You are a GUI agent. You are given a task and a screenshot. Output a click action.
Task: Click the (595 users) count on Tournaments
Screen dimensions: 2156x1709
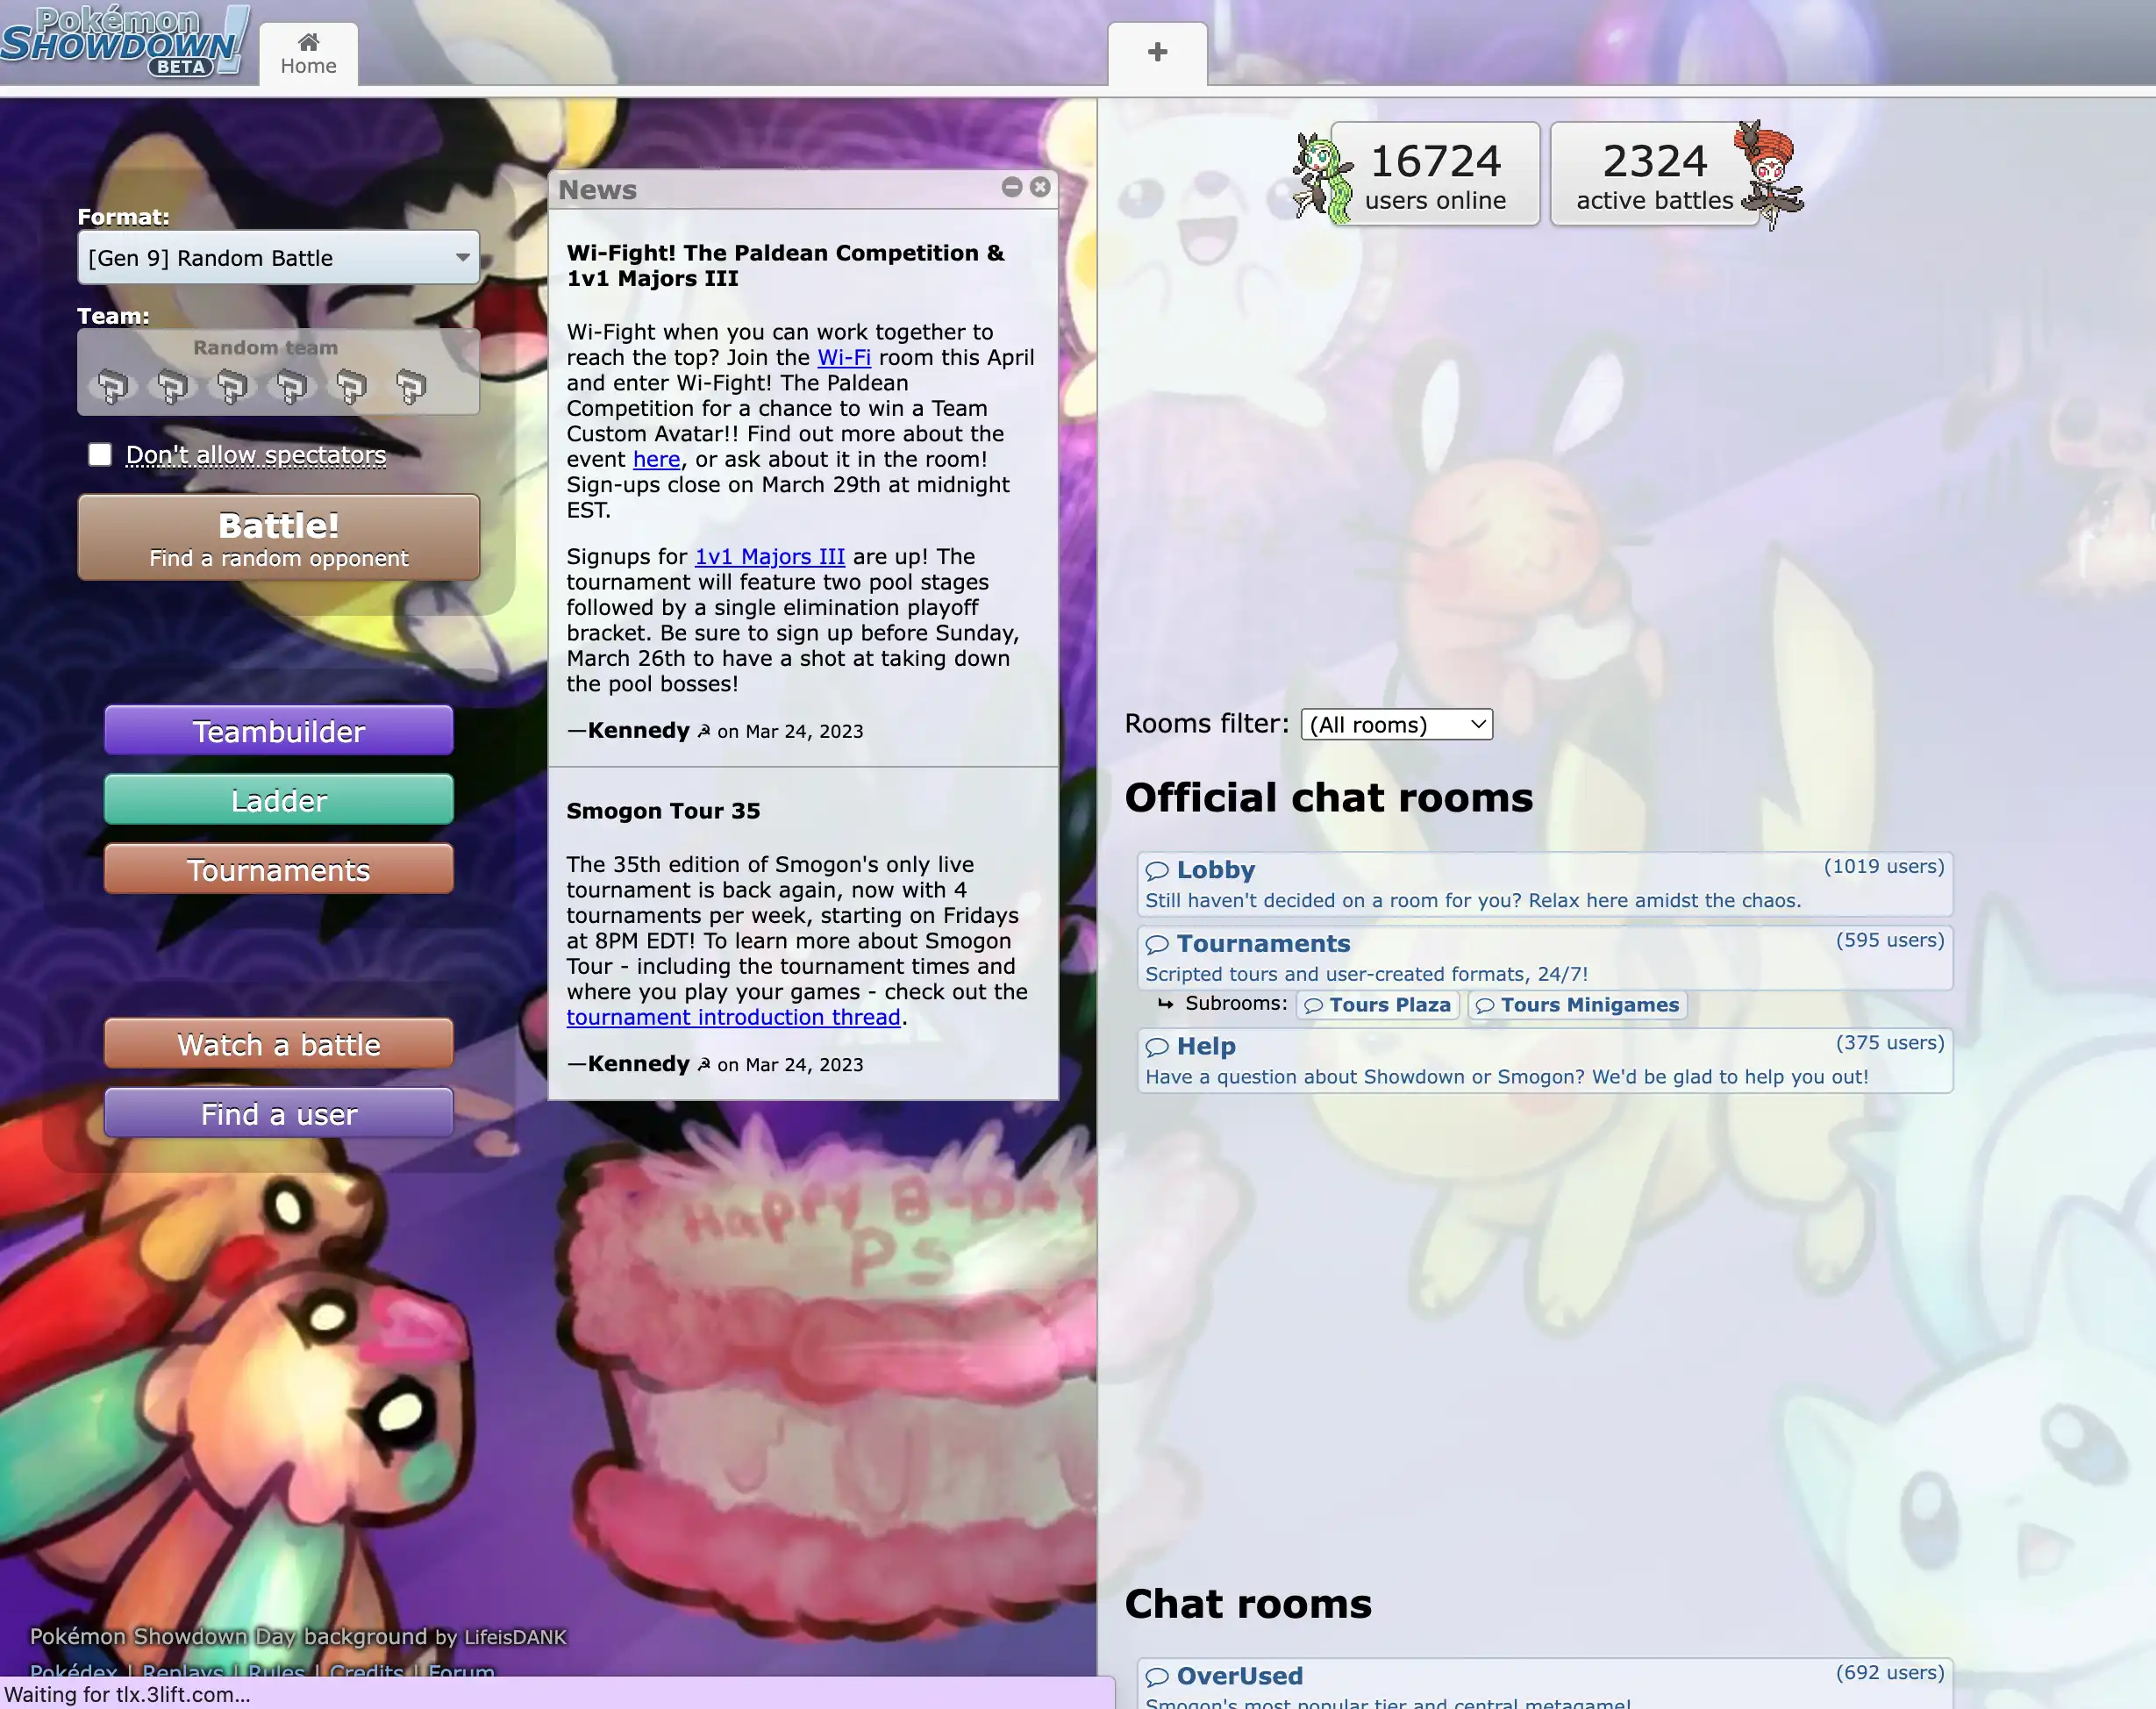(x=1890, y=941)
